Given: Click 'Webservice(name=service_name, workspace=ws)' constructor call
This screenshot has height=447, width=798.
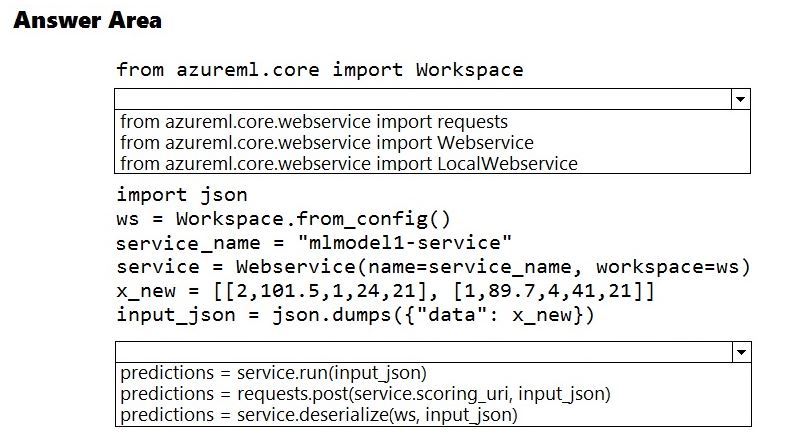Looking at the screenshot, I should (493, 267).
